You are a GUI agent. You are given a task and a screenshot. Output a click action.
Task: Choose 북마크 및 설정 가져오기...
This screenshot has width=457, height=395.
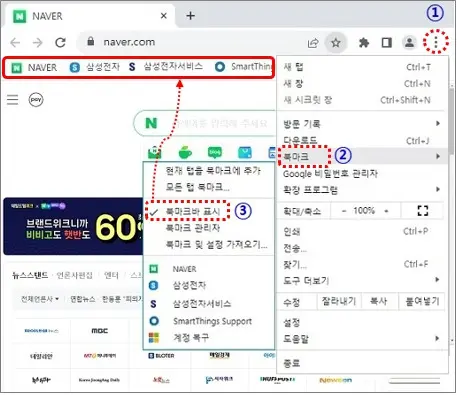209,245
